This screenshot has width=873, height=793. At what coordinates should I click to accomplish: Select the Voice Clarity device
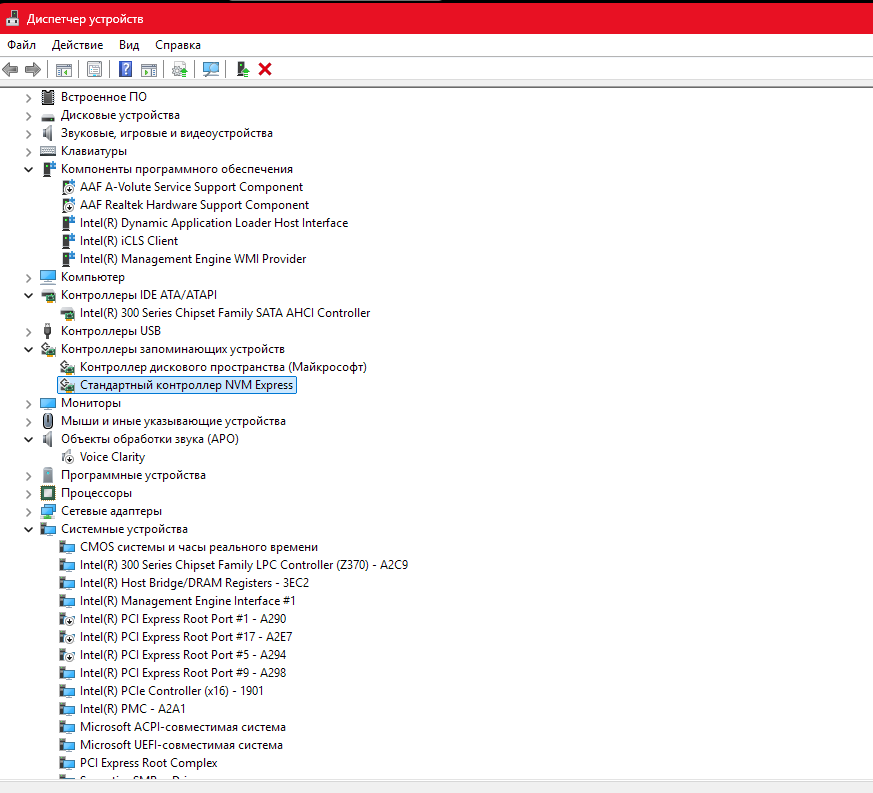112,457
